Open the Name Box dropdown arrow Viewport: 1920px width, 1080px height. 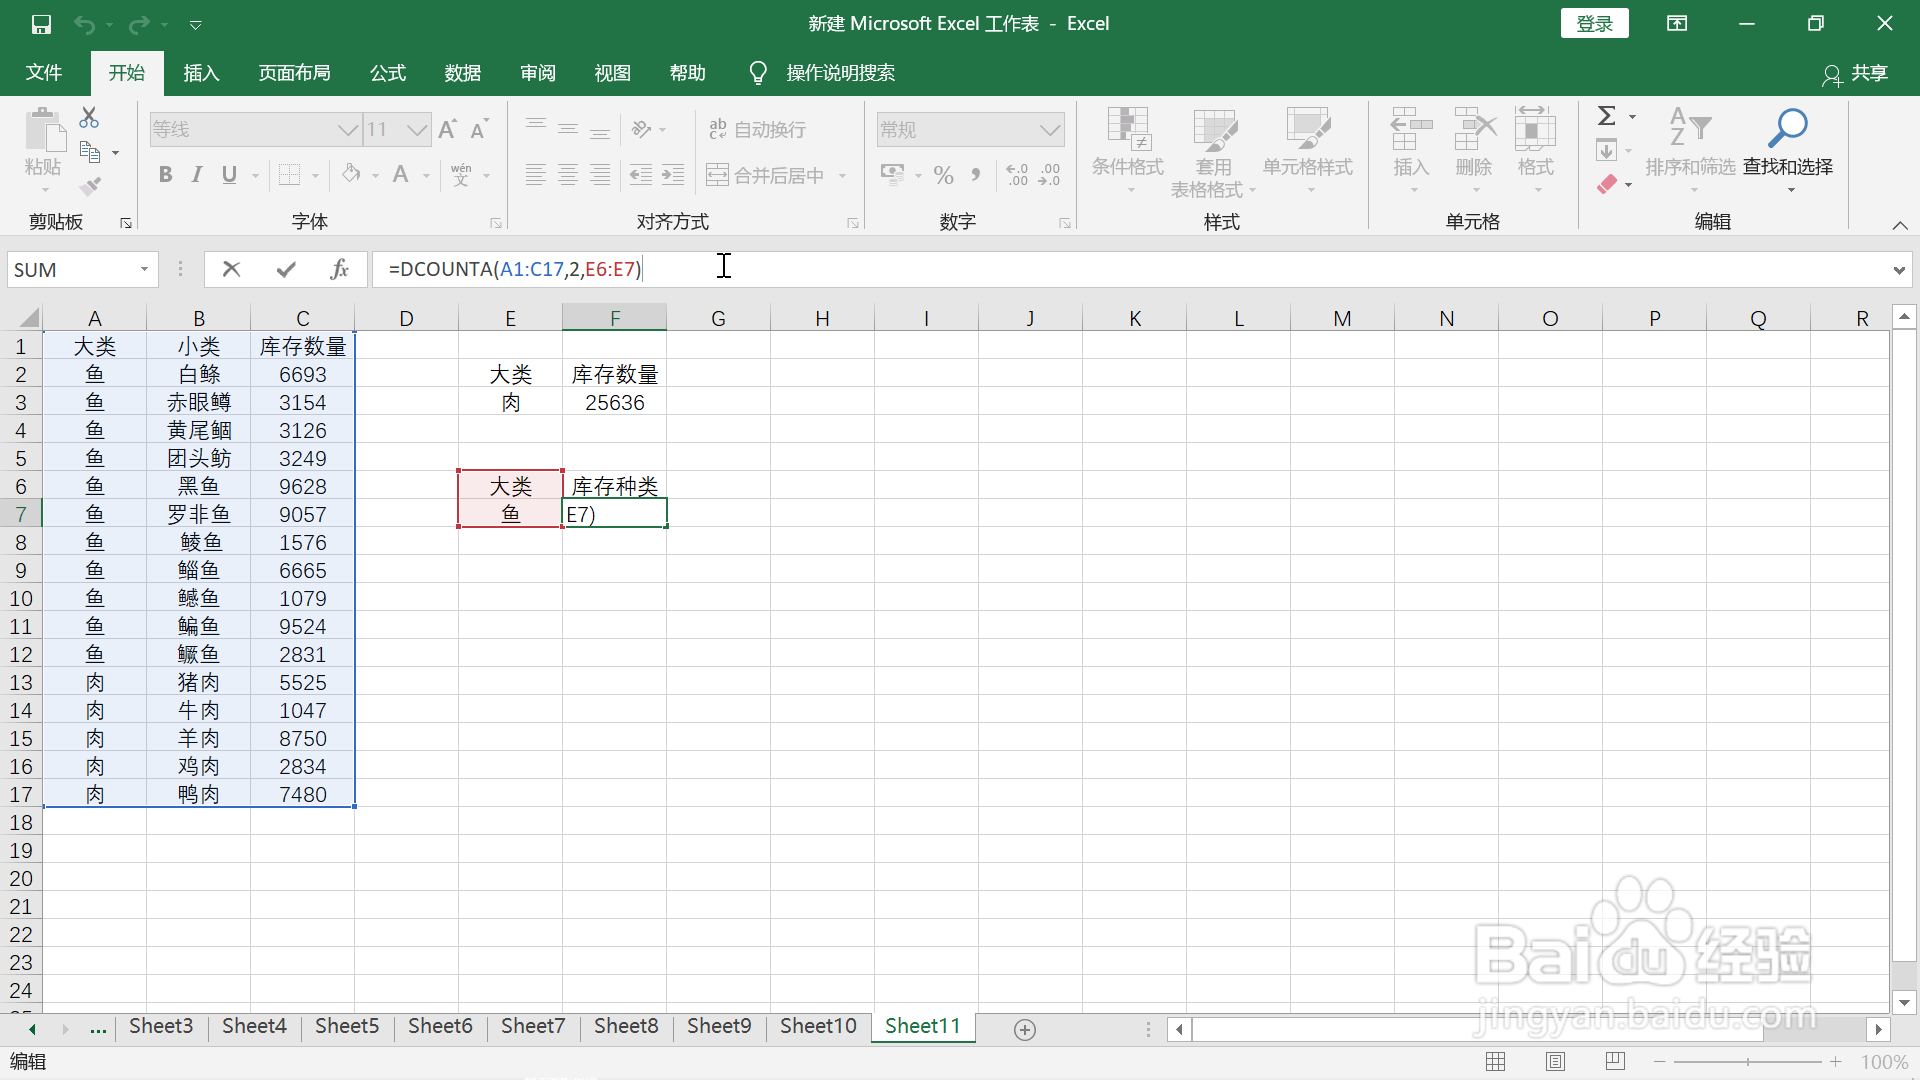click(144, 270)
